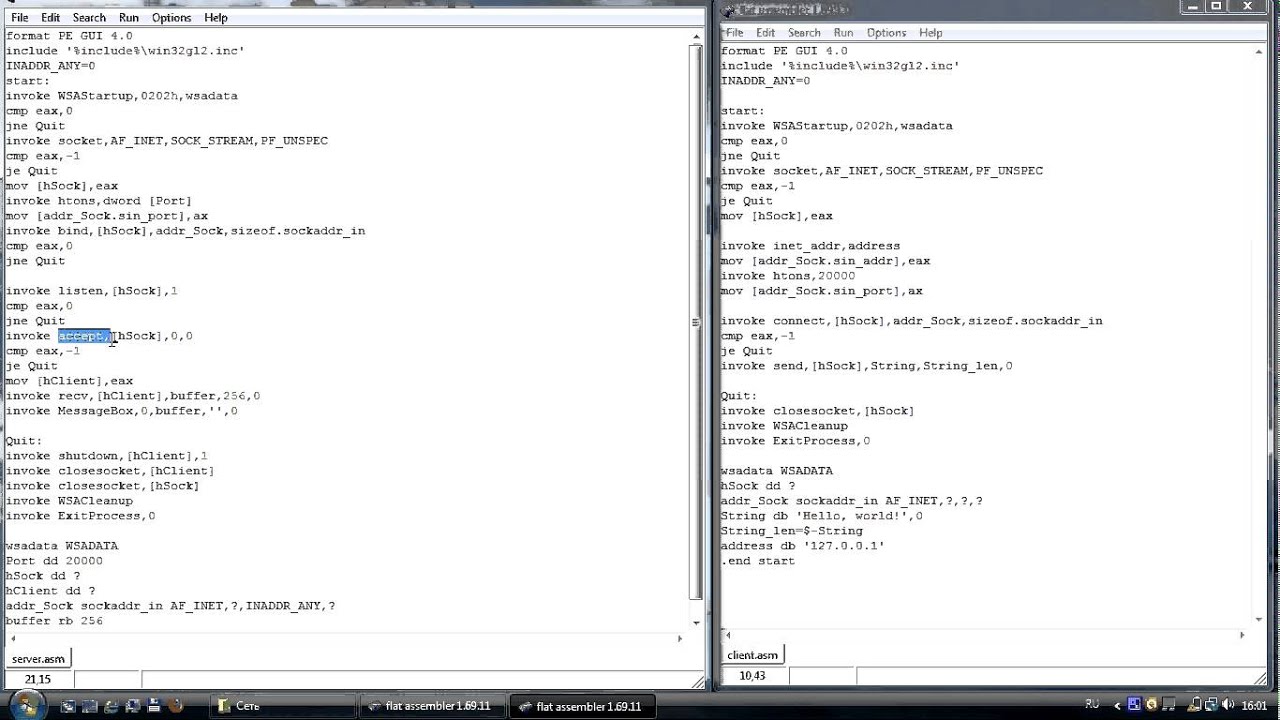
Task: Switch to the Сеть taskbar window
Action: tap(283, 706)
